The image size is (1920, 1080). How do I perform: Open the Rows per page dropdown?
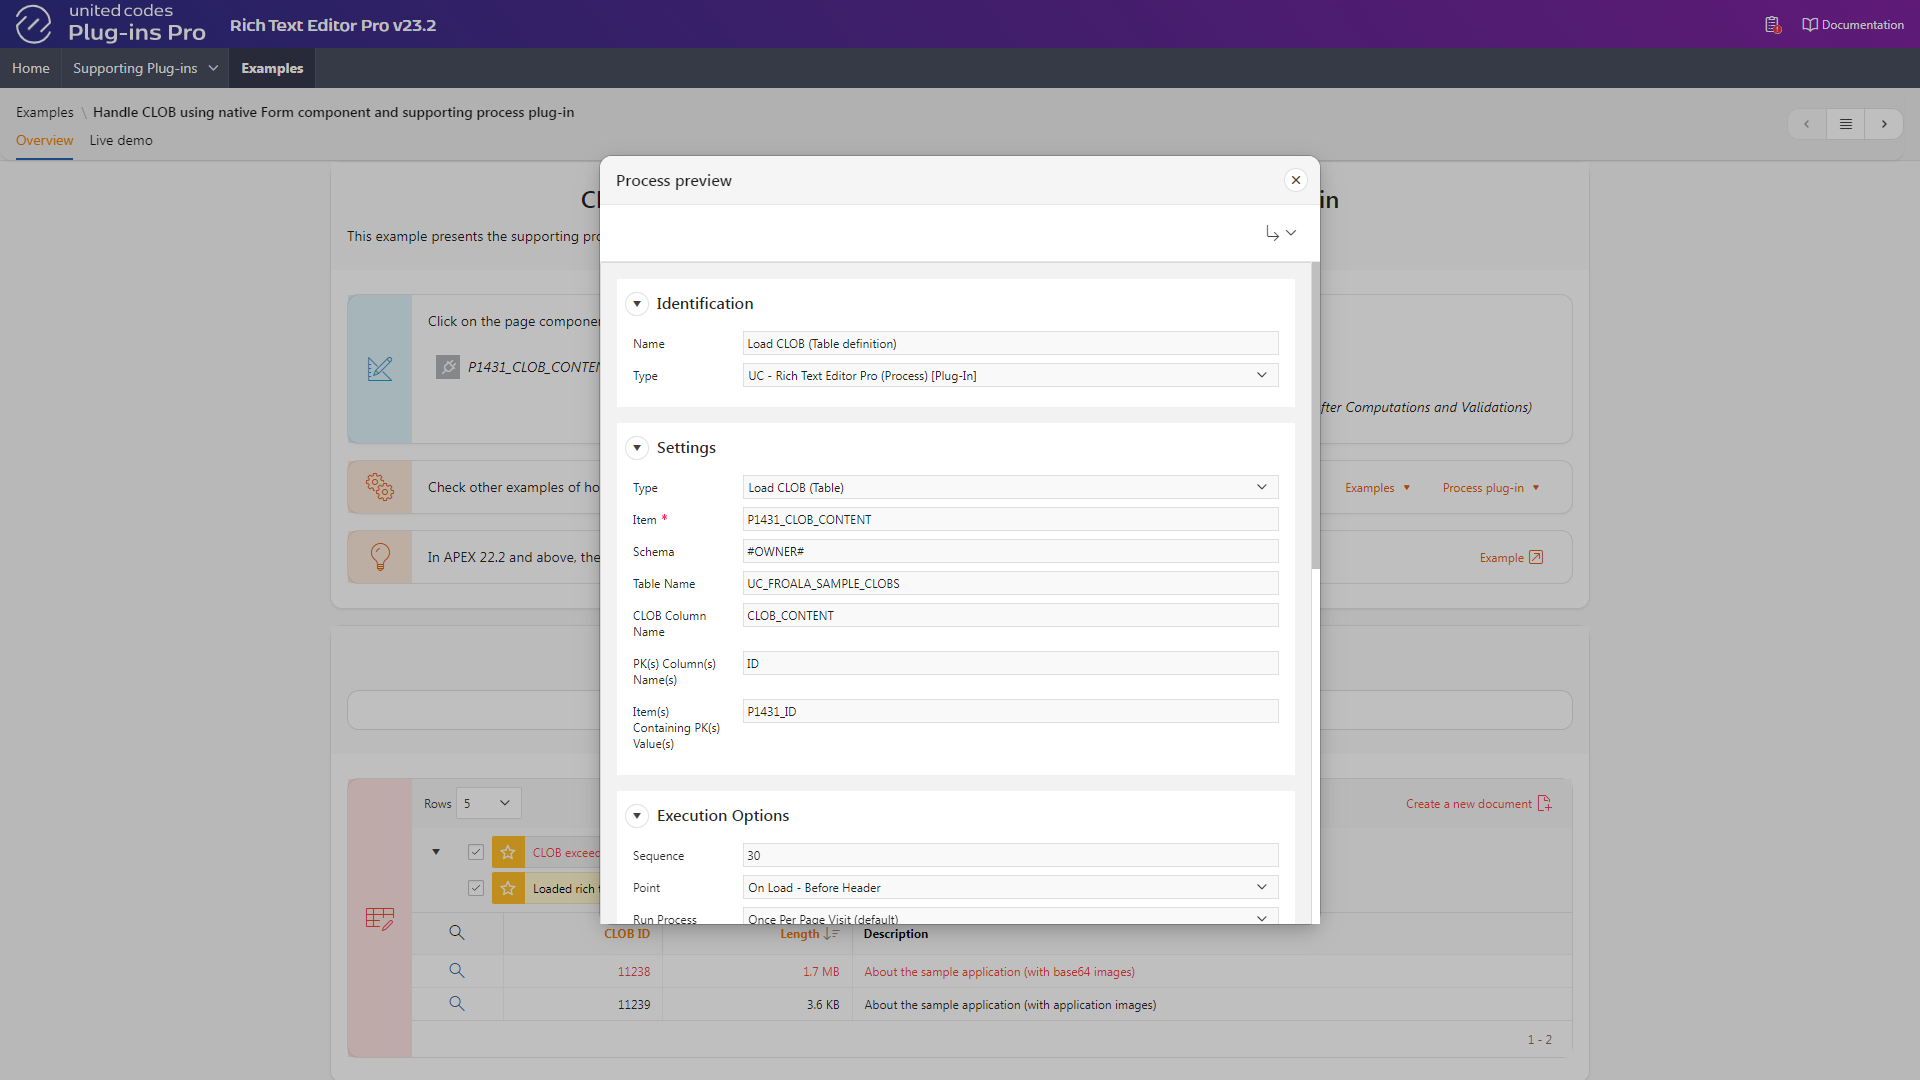click(488, 803)
